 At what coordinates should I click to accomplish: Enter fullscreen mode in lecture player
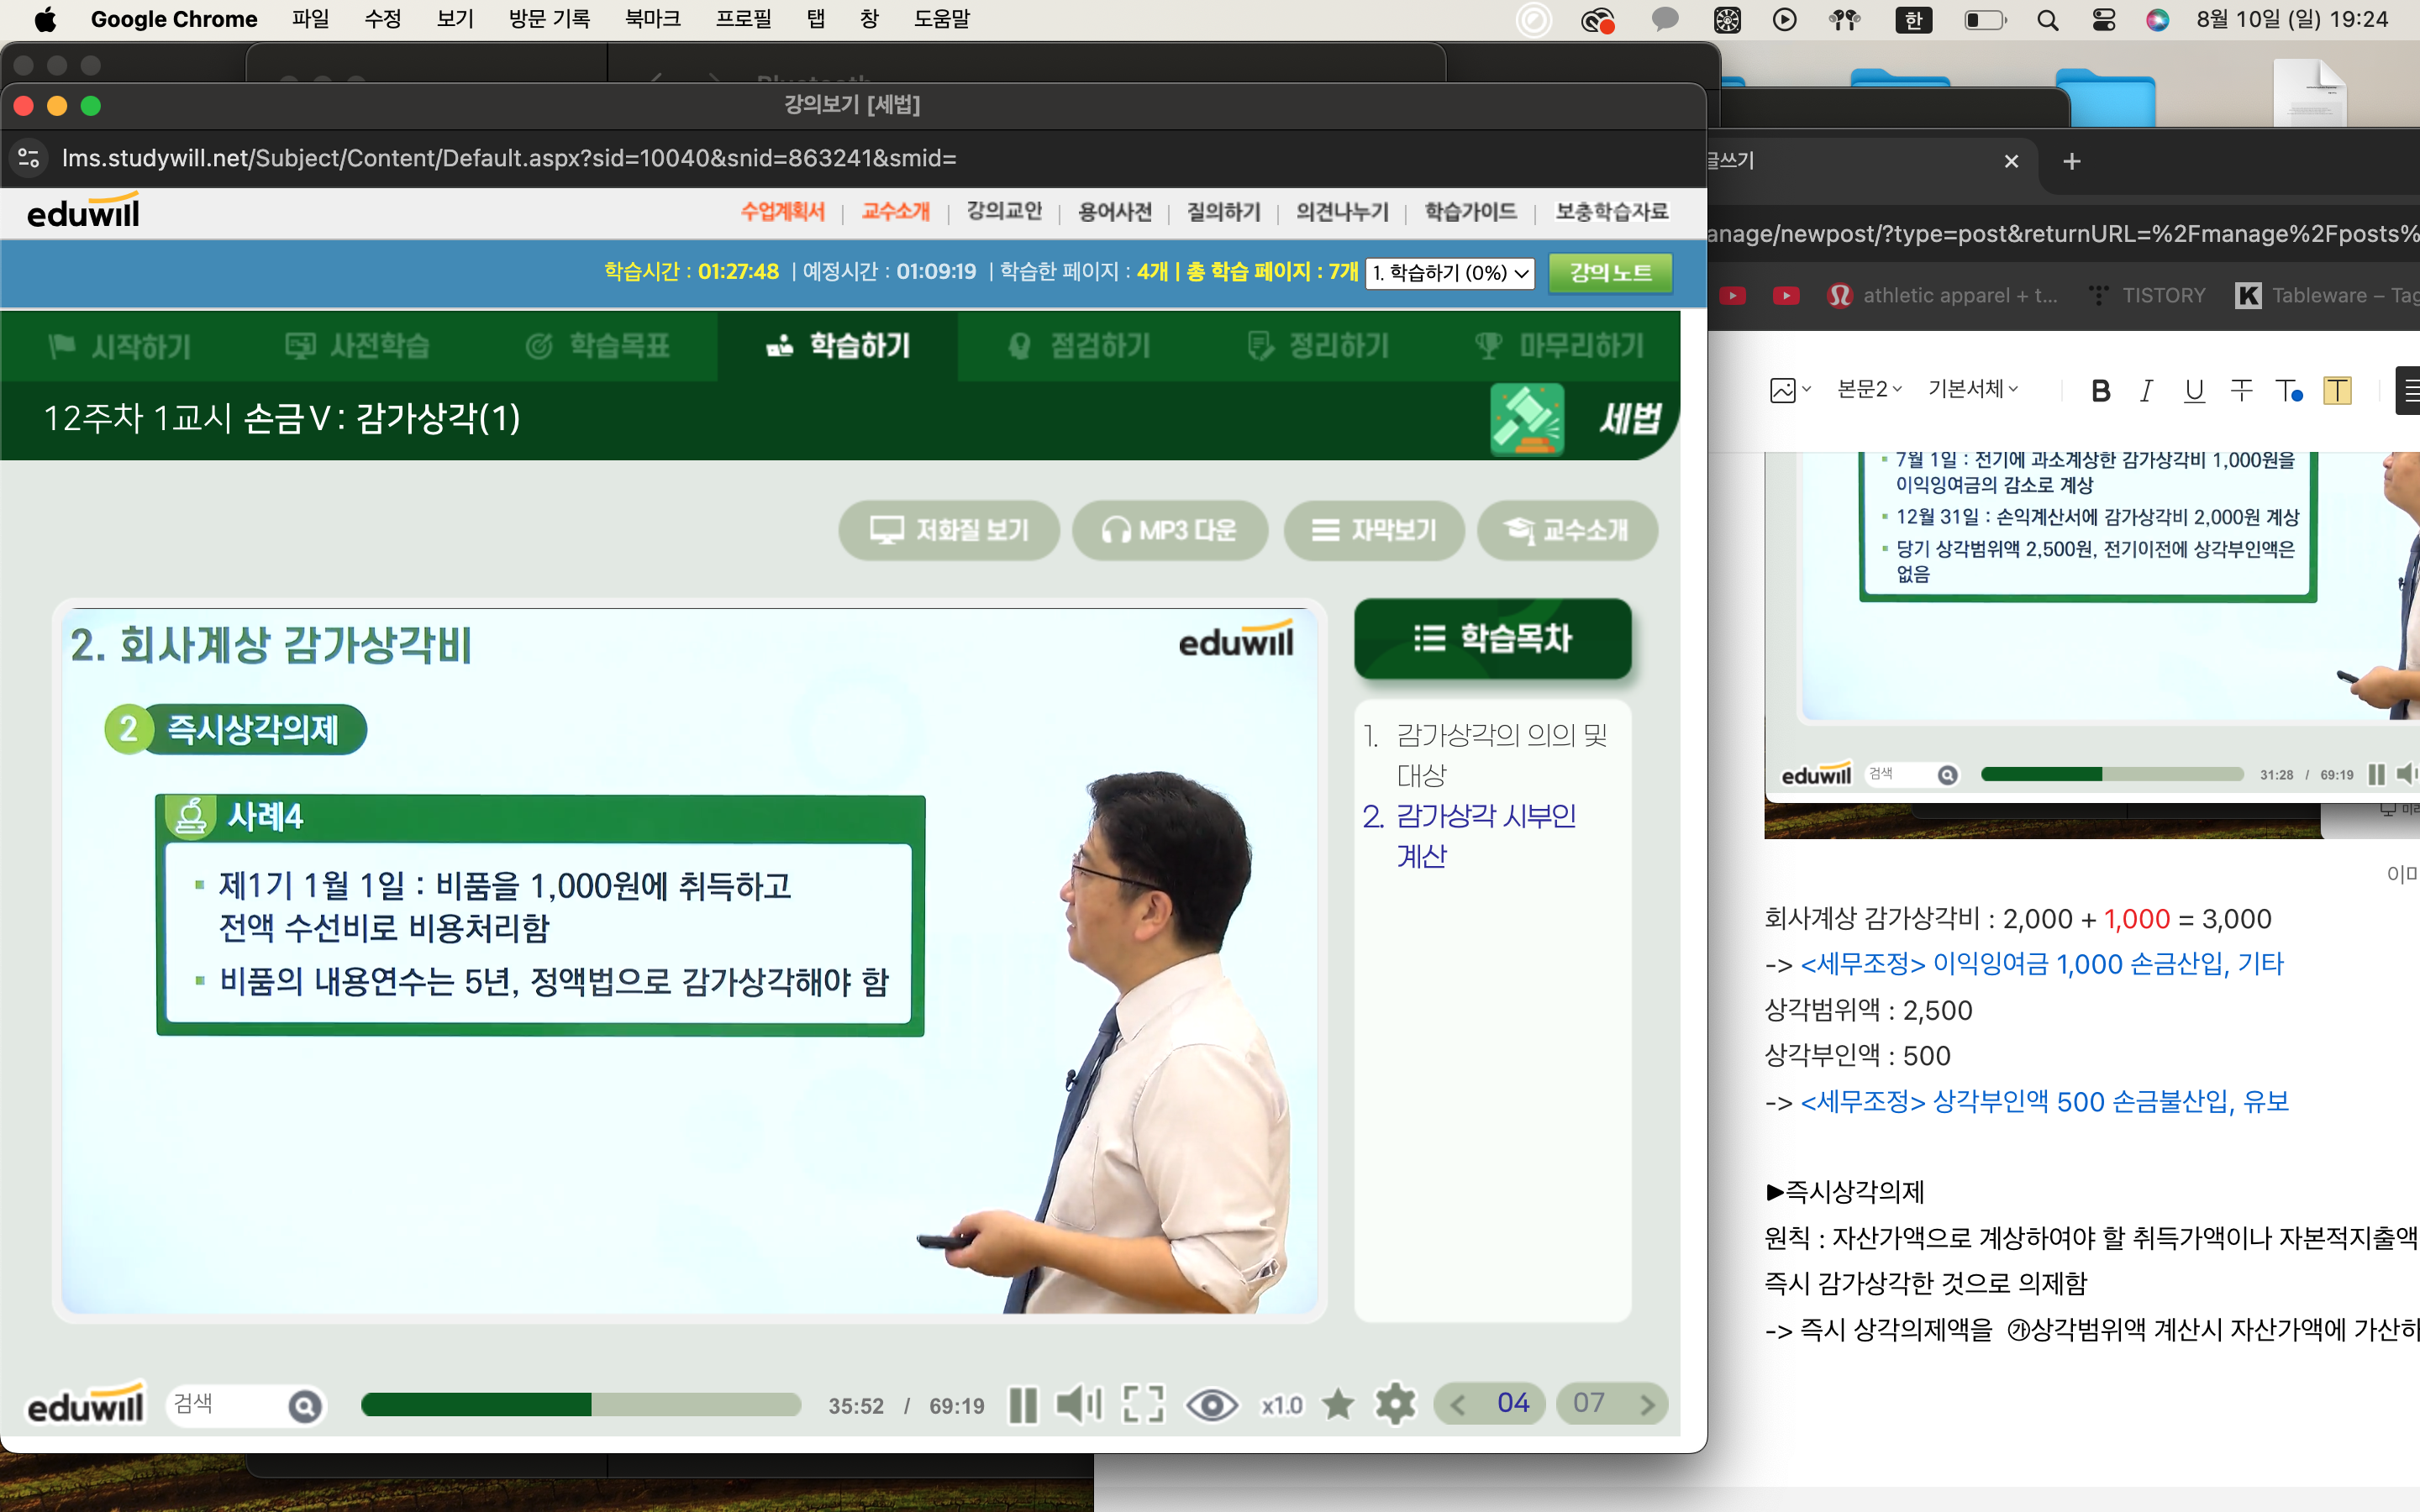tap(1143, 1405)
